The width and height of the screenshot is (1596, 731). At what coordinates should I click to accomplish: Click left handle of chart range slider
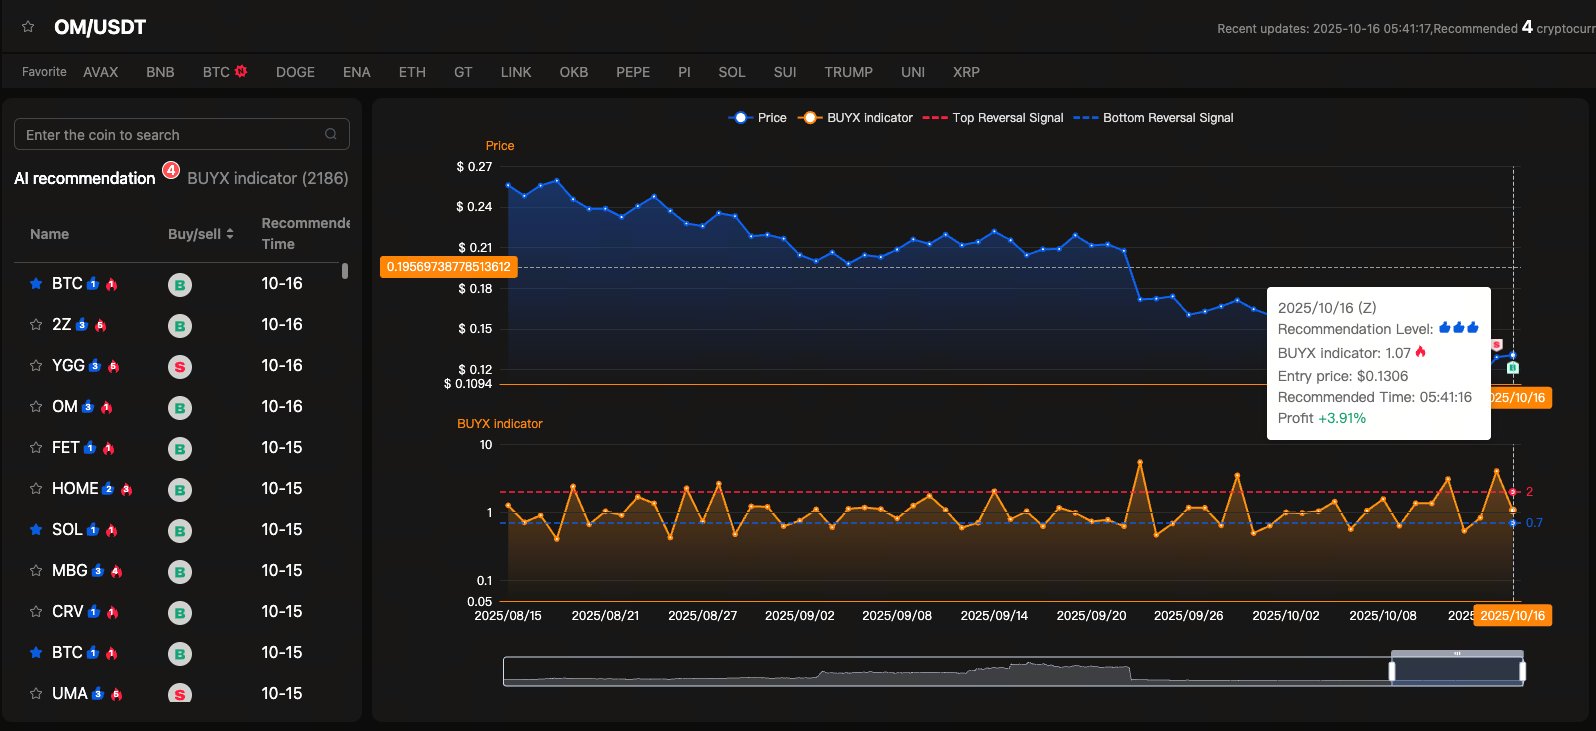pos(1392,671)
